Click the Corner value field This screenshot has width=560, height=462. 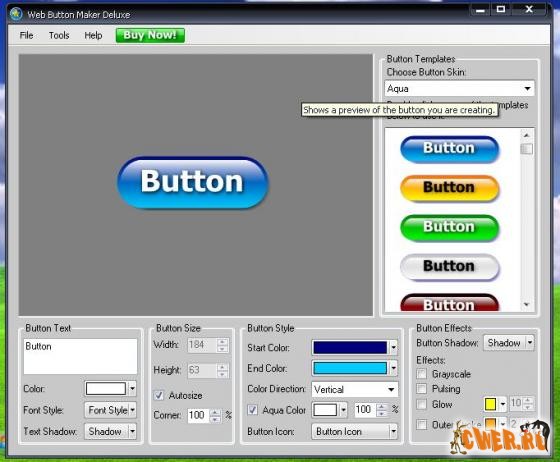click(x=198, y=415)
